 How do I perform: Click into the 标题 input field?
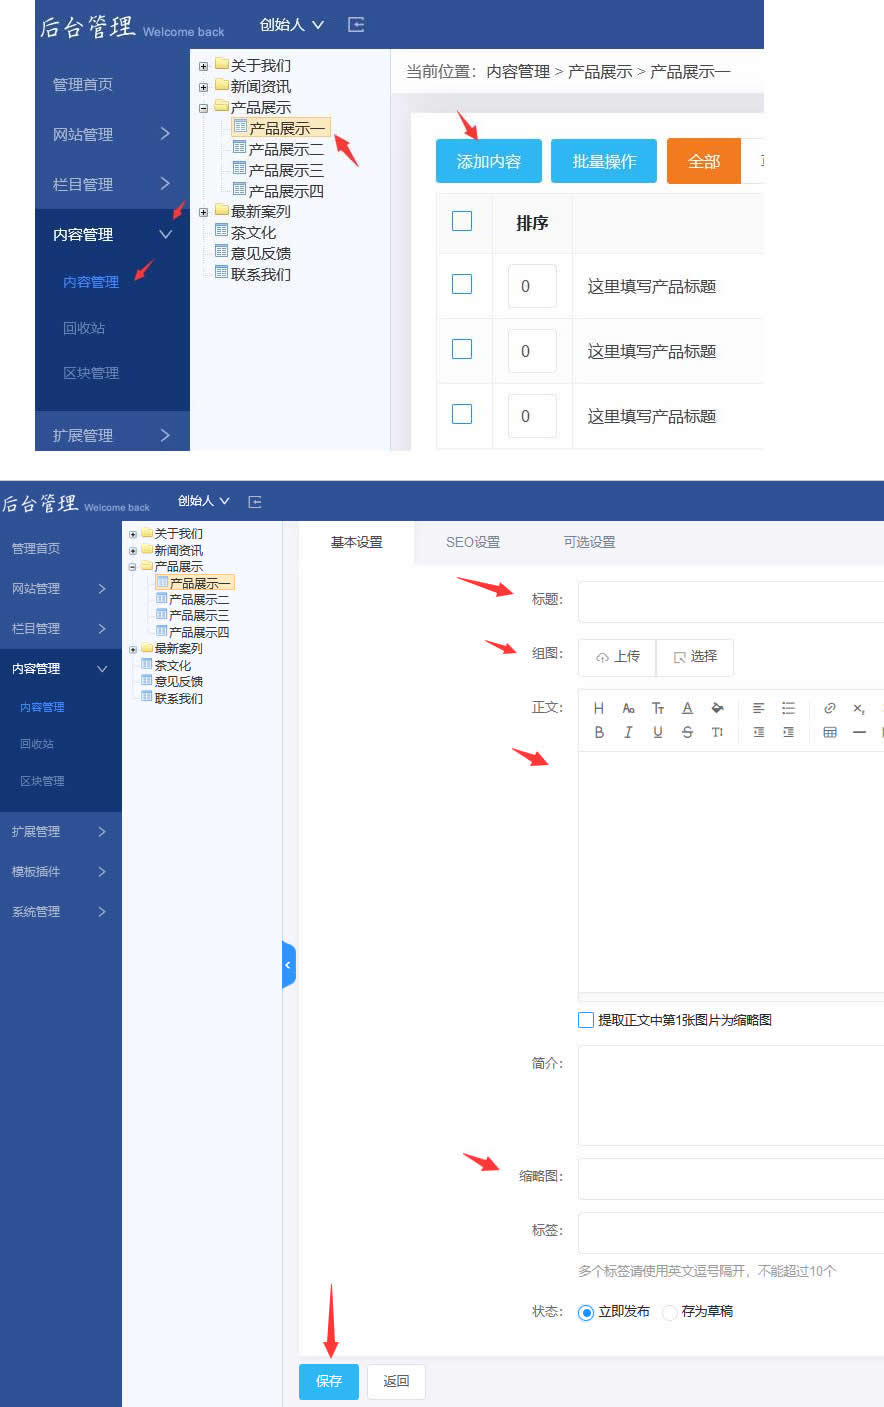click(730, 601)
